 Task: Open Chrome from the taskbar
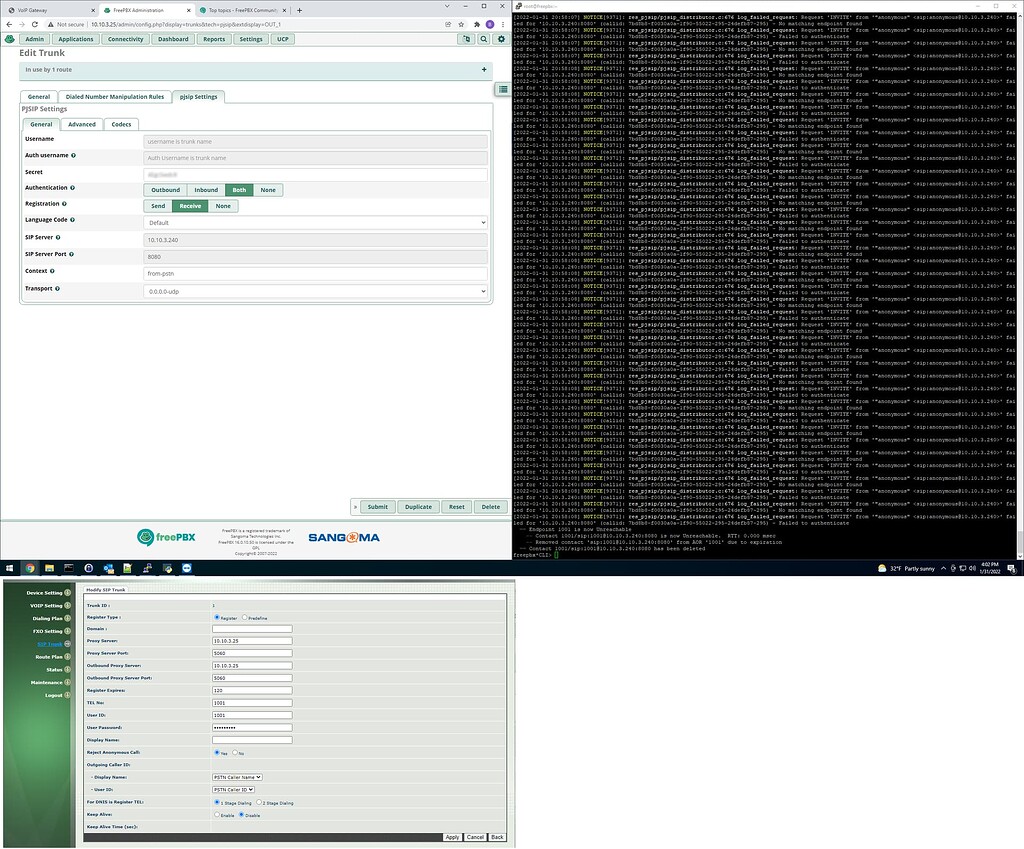pos(29,568)
